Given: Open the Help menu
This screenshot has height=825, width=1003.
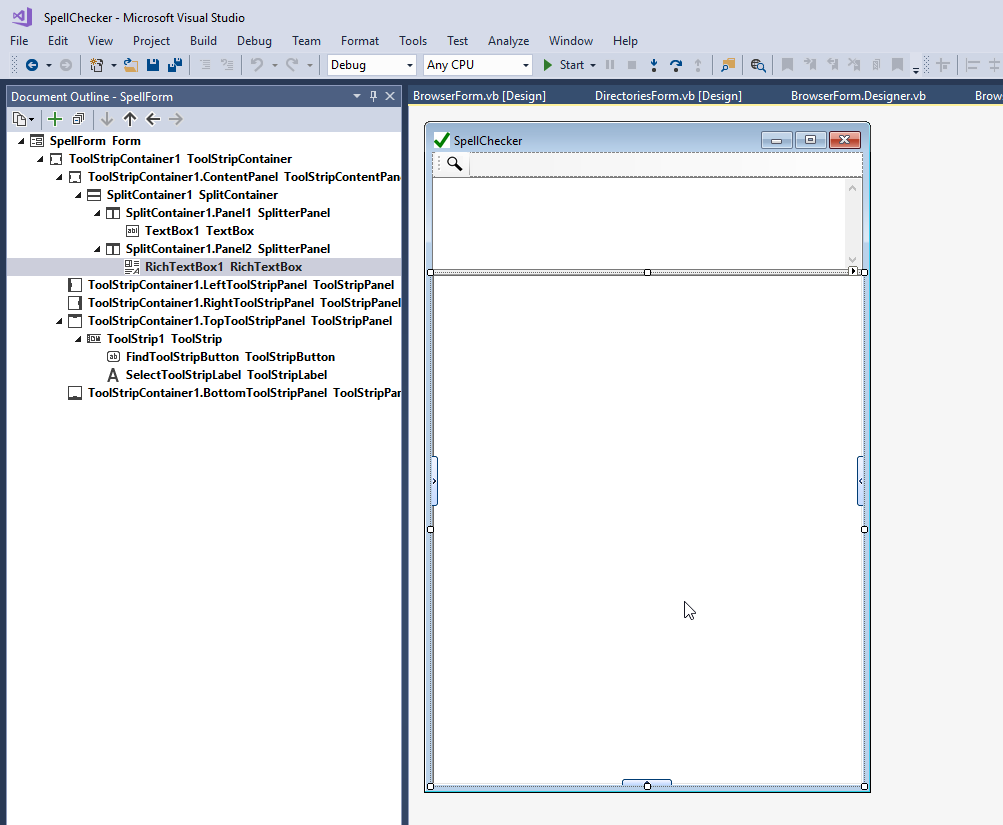Looking at the screenshot, I should [x=625, y=40].
